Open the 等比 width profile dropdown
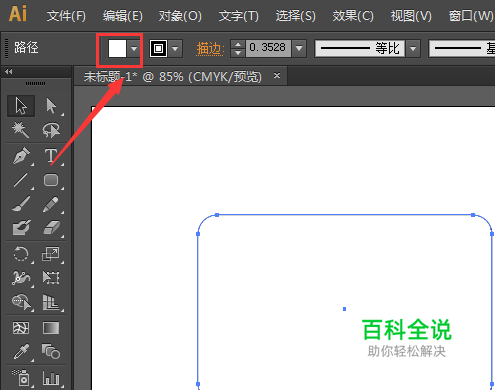This screenshot has width=495, height=390. (413, 49)
